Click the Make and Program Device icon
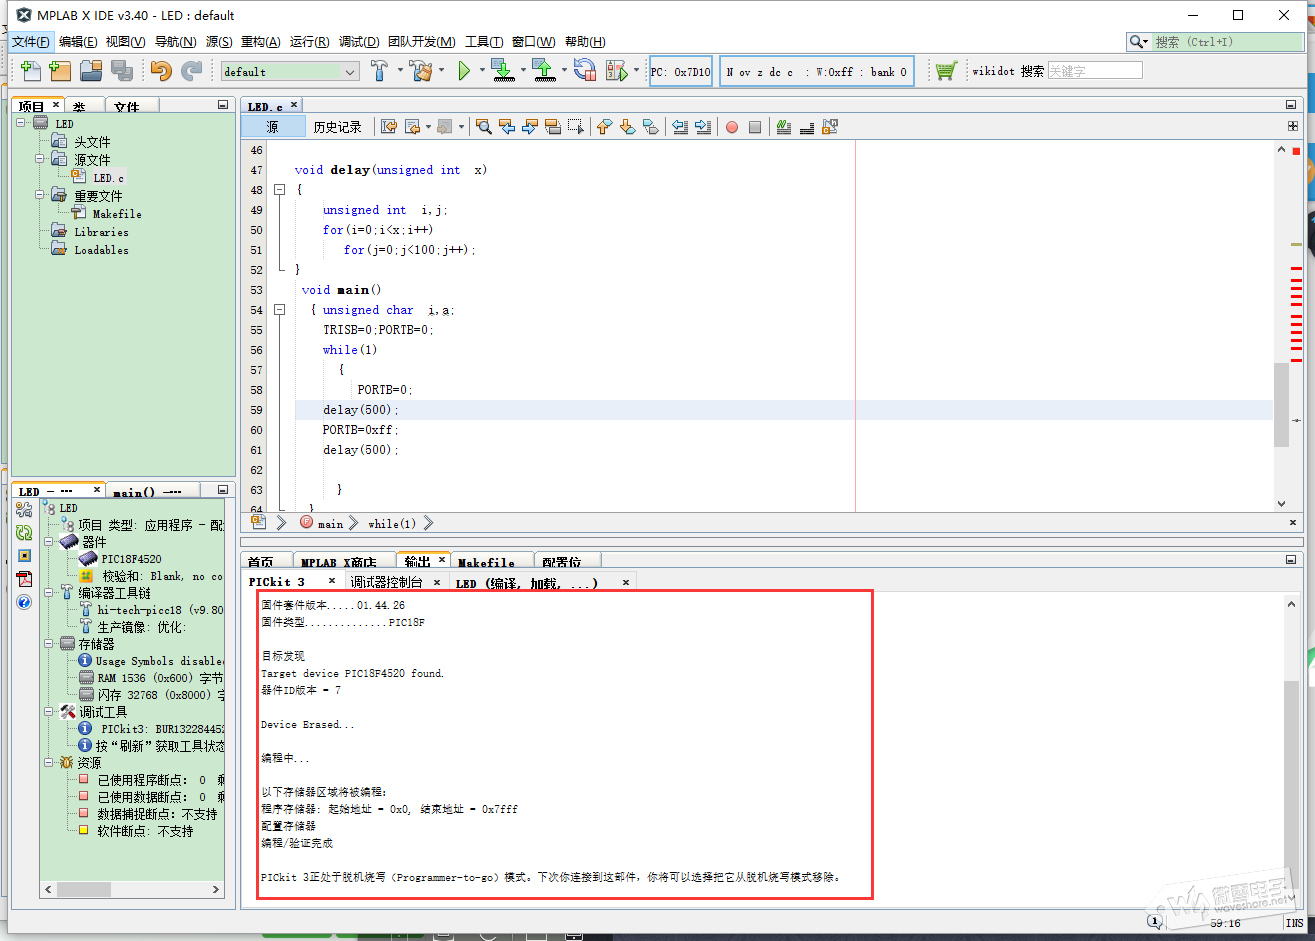Image resolution: width=1315 pixels, height=941 pixels. (x=503, y=71)
